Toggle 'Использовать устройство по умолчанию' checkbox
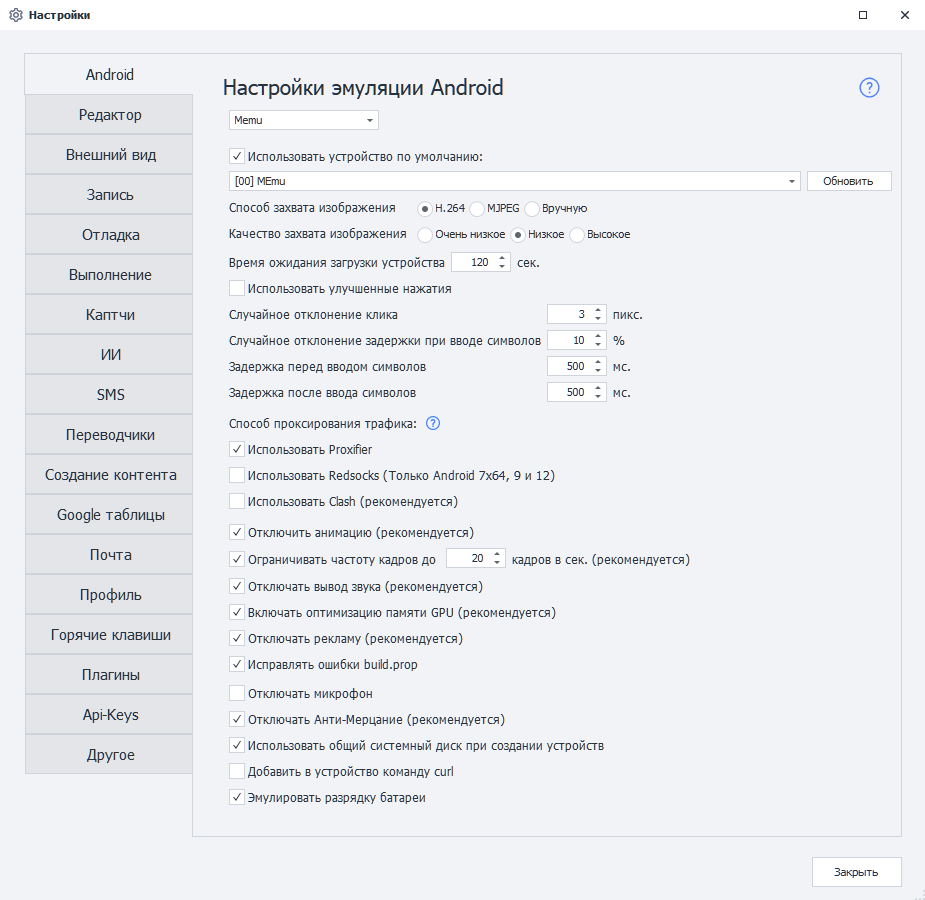Viewport: 925px width, 900px height. (x=237, y=156)
